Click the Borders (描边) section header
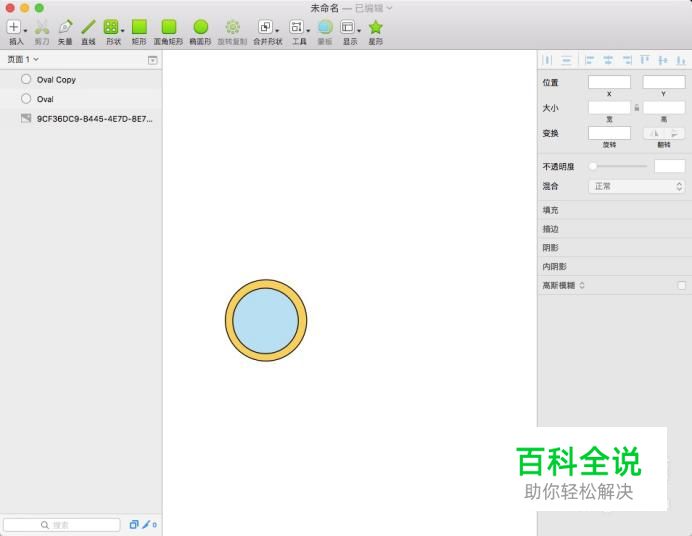 coord(551,229)
